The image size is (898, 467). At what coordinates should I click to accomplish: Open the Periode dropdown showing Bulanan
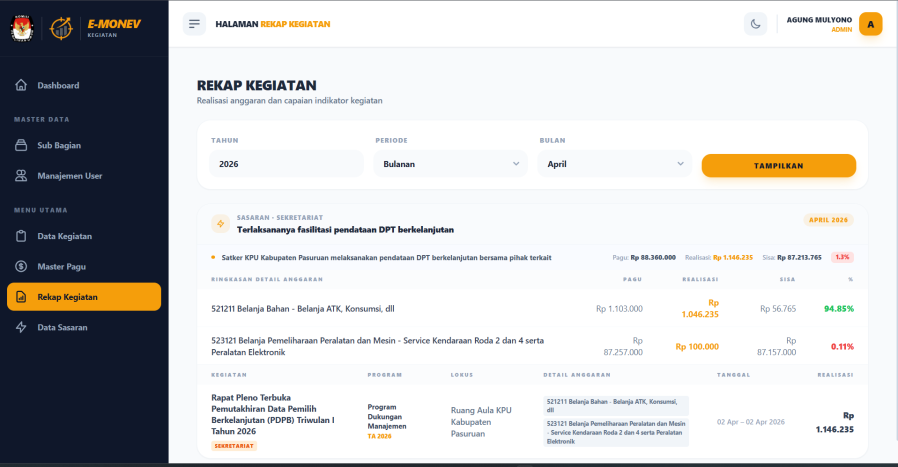pyautogui.click(x=450, y=164)
